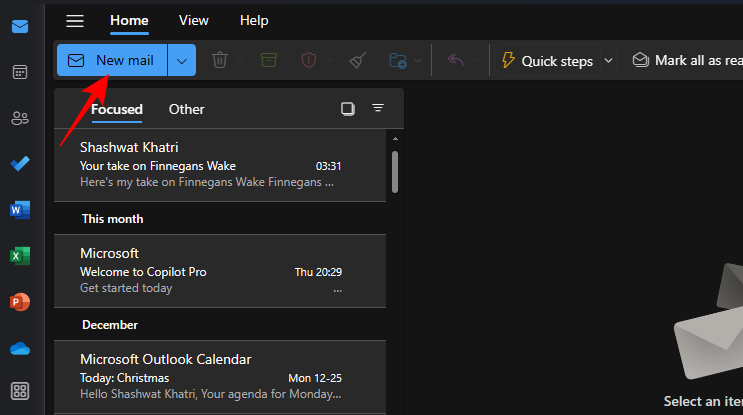This screenshot has height=415, width=743.
Task: Click the Mon 12-25 timestamp
Action: (315, 379)
